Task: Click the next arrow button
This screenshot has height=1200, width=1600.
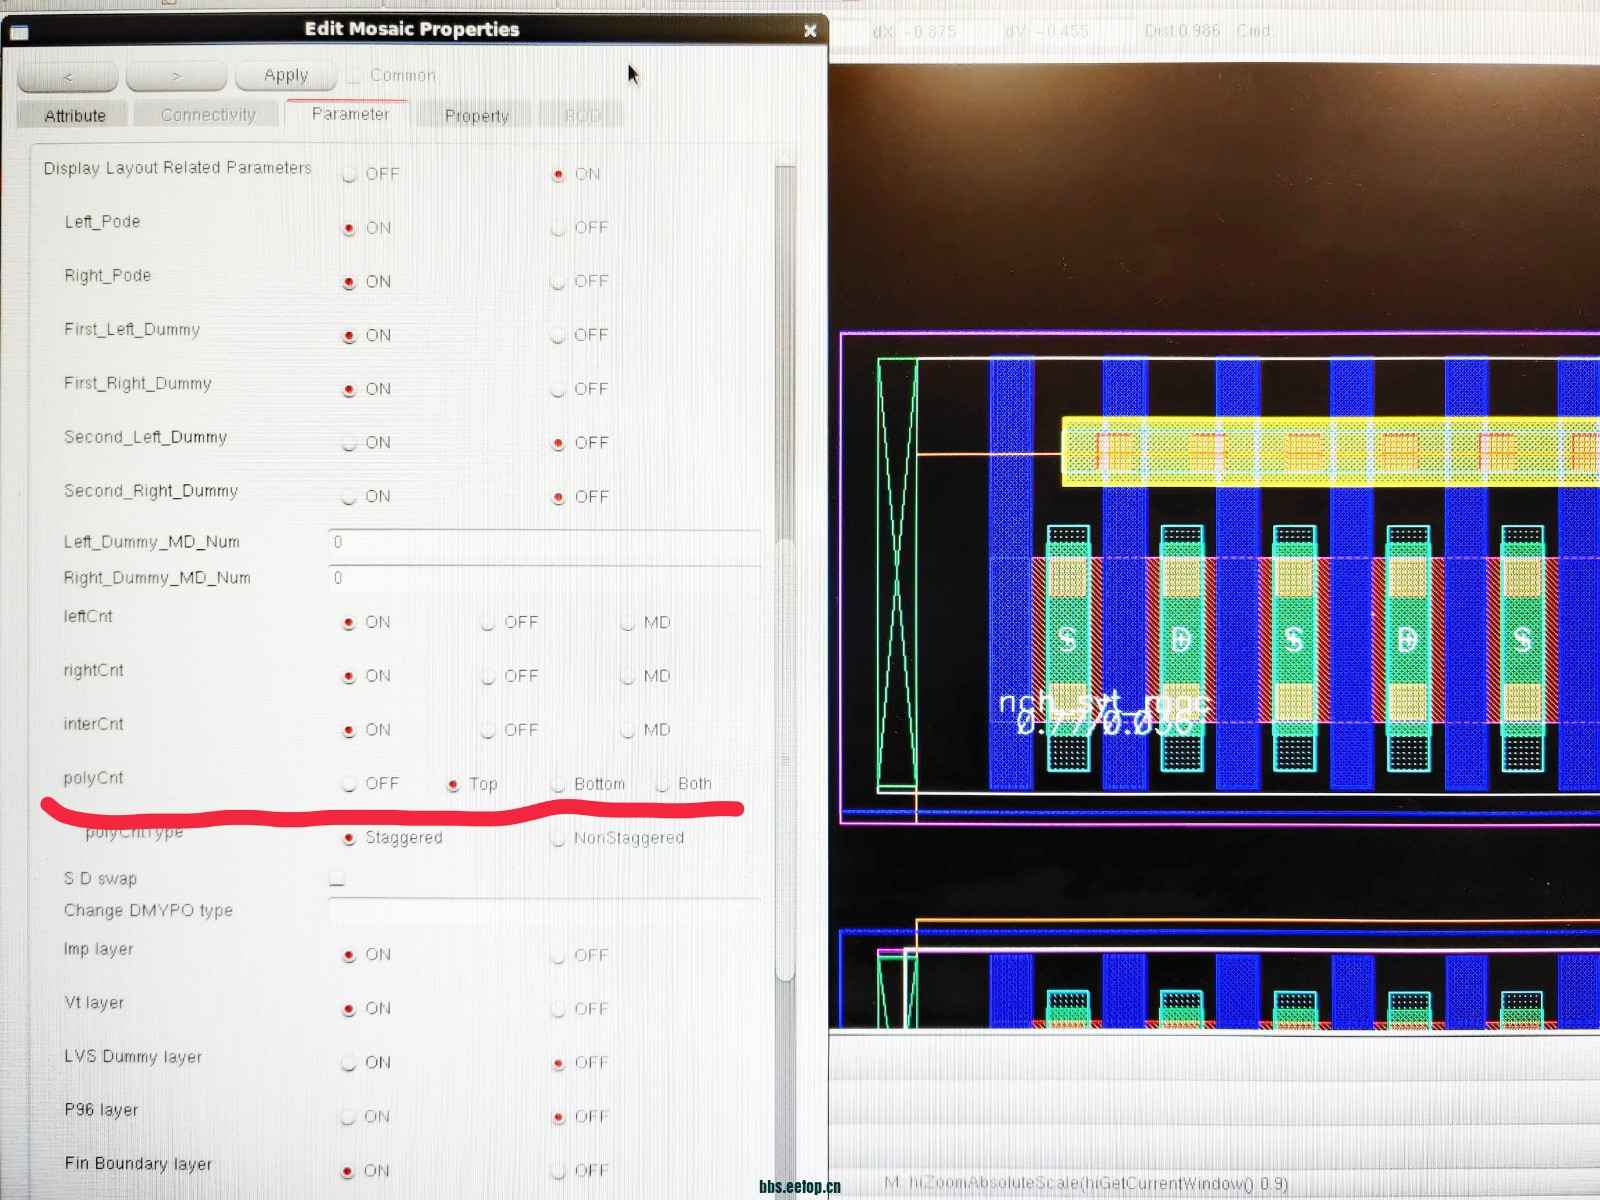Action: [176, 76]
